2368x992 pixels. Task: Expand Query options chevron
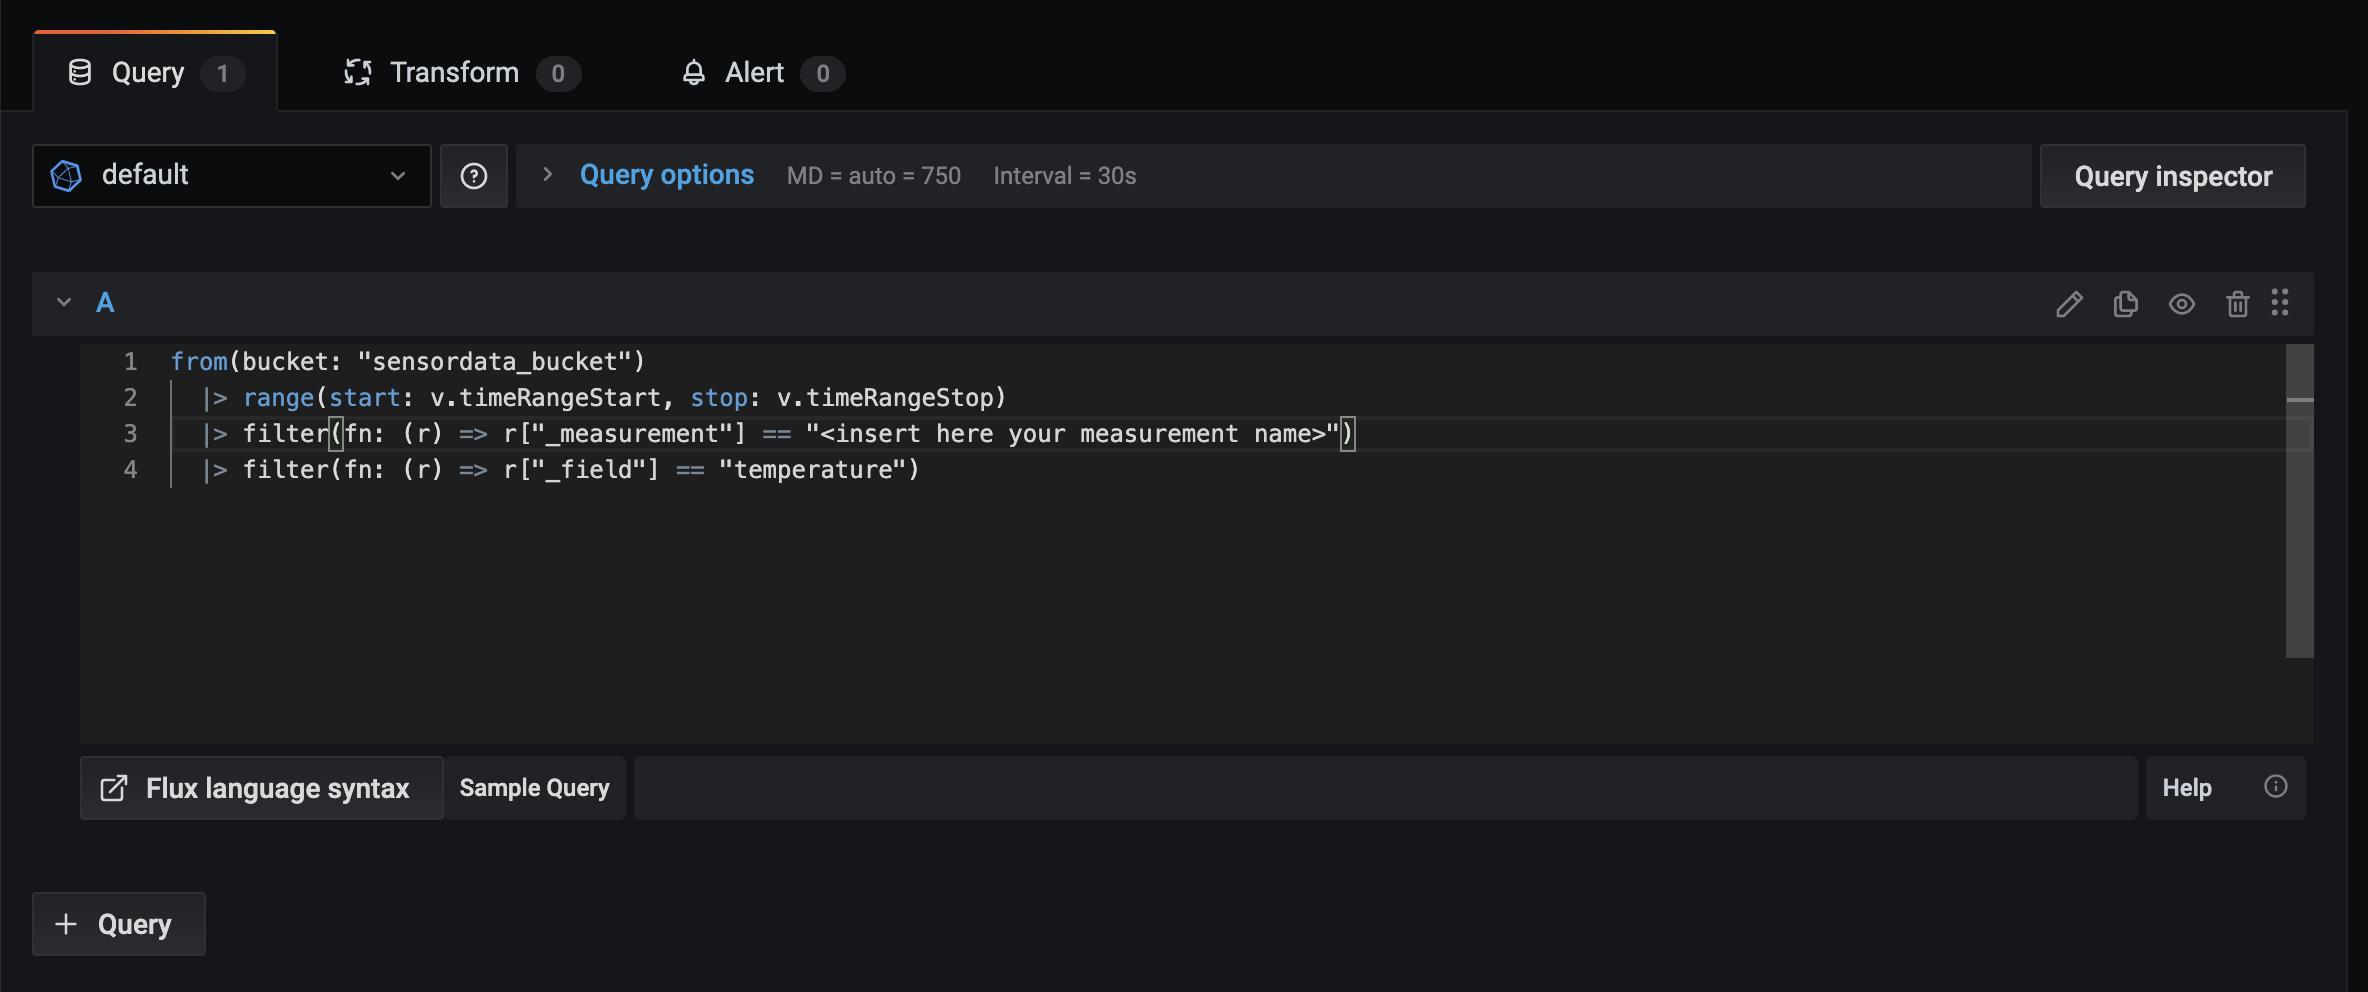coord(547,175)
